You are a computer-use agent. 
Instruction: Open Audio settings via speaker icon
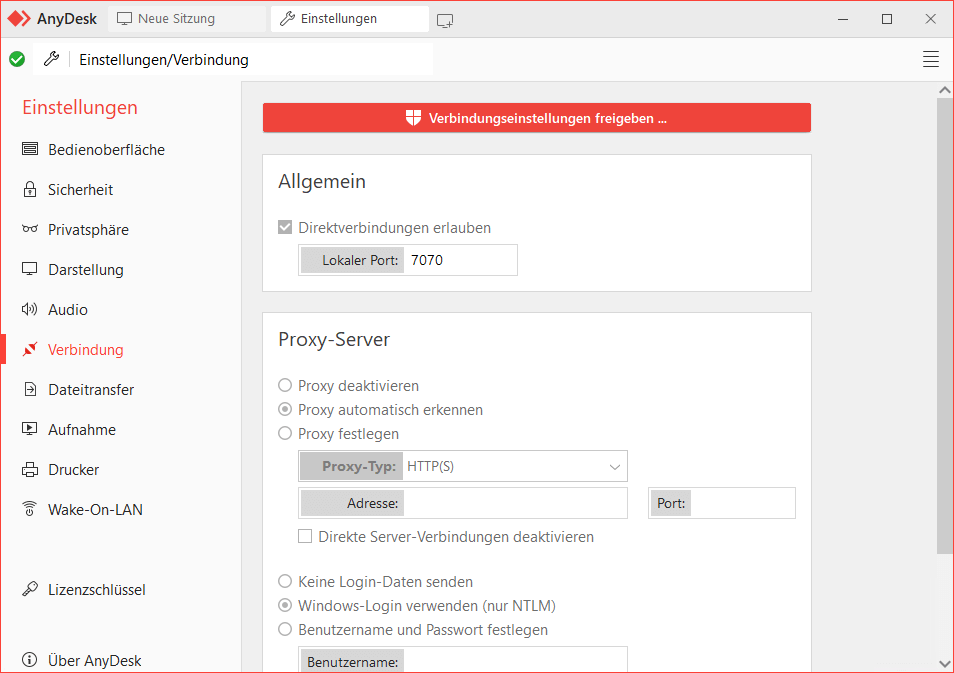coord(30,310)
